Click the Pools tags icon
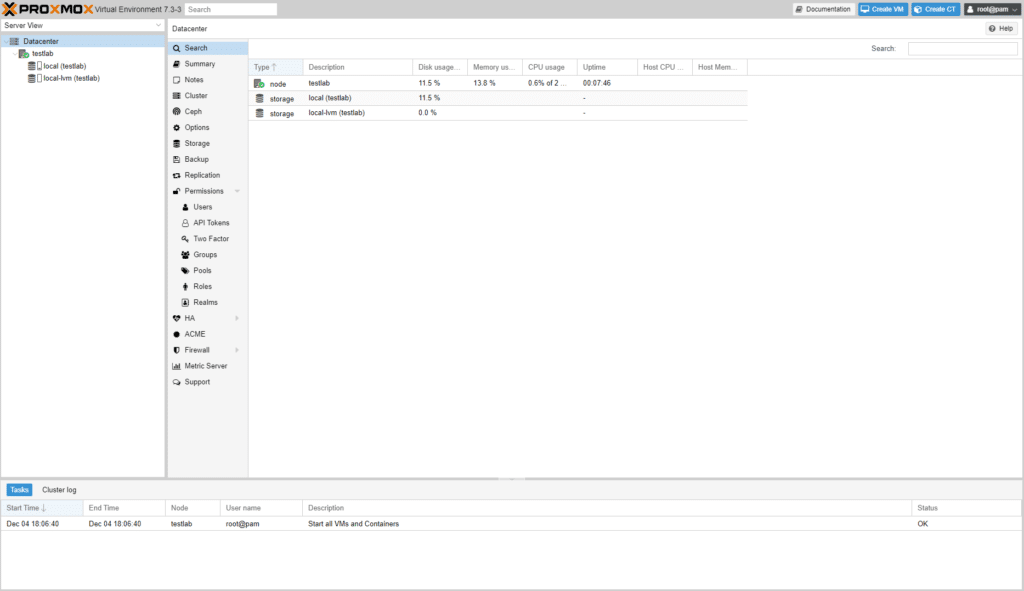The image size is (1024, 591). click(x=185, y=270)
